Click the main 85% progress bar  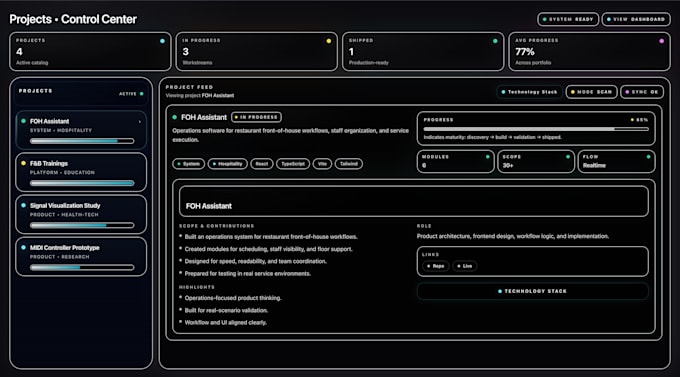[x=536, y=129]
